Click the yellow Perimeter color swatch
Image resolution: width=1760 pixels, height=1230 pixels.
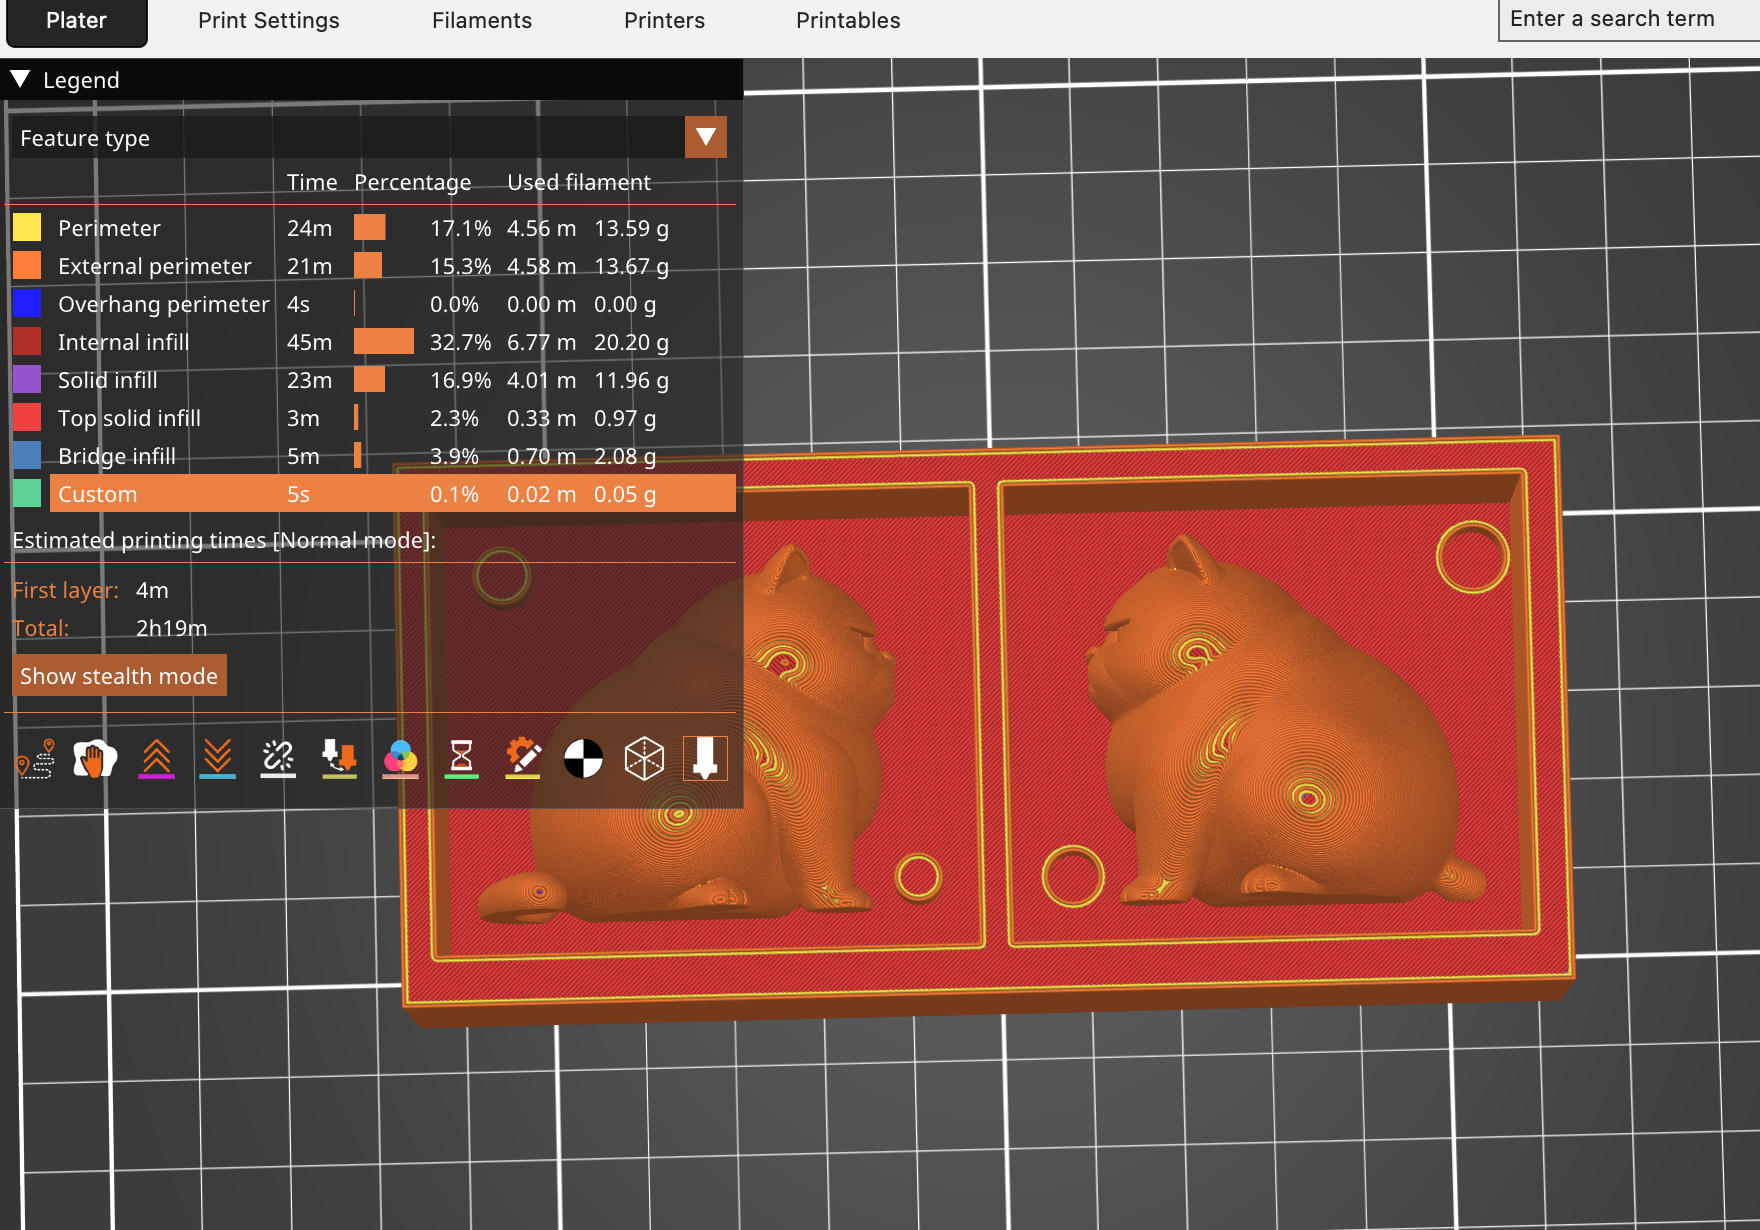pyautogui.click(x=27, y=228)
